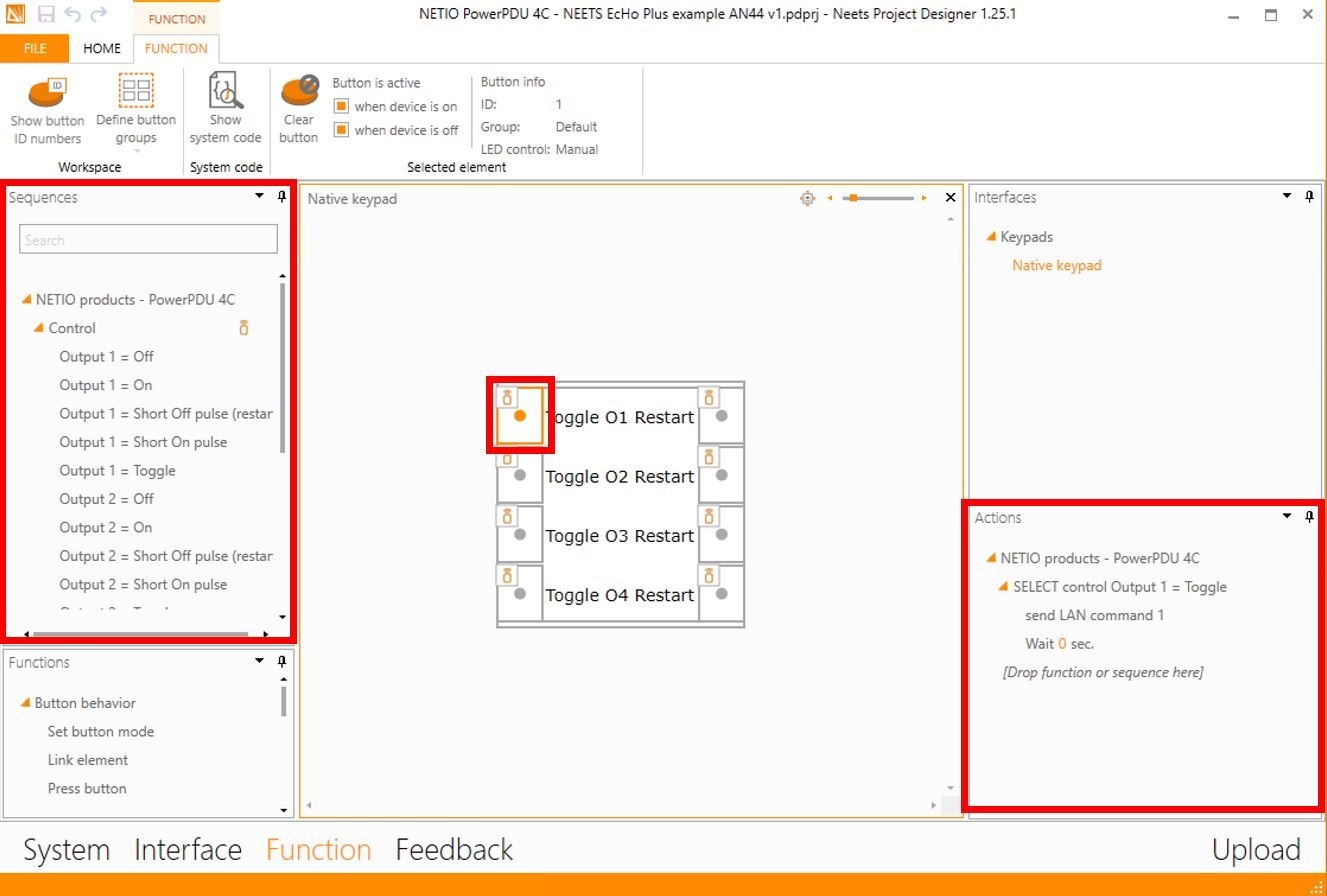Go to the System stage

[67, 850]
